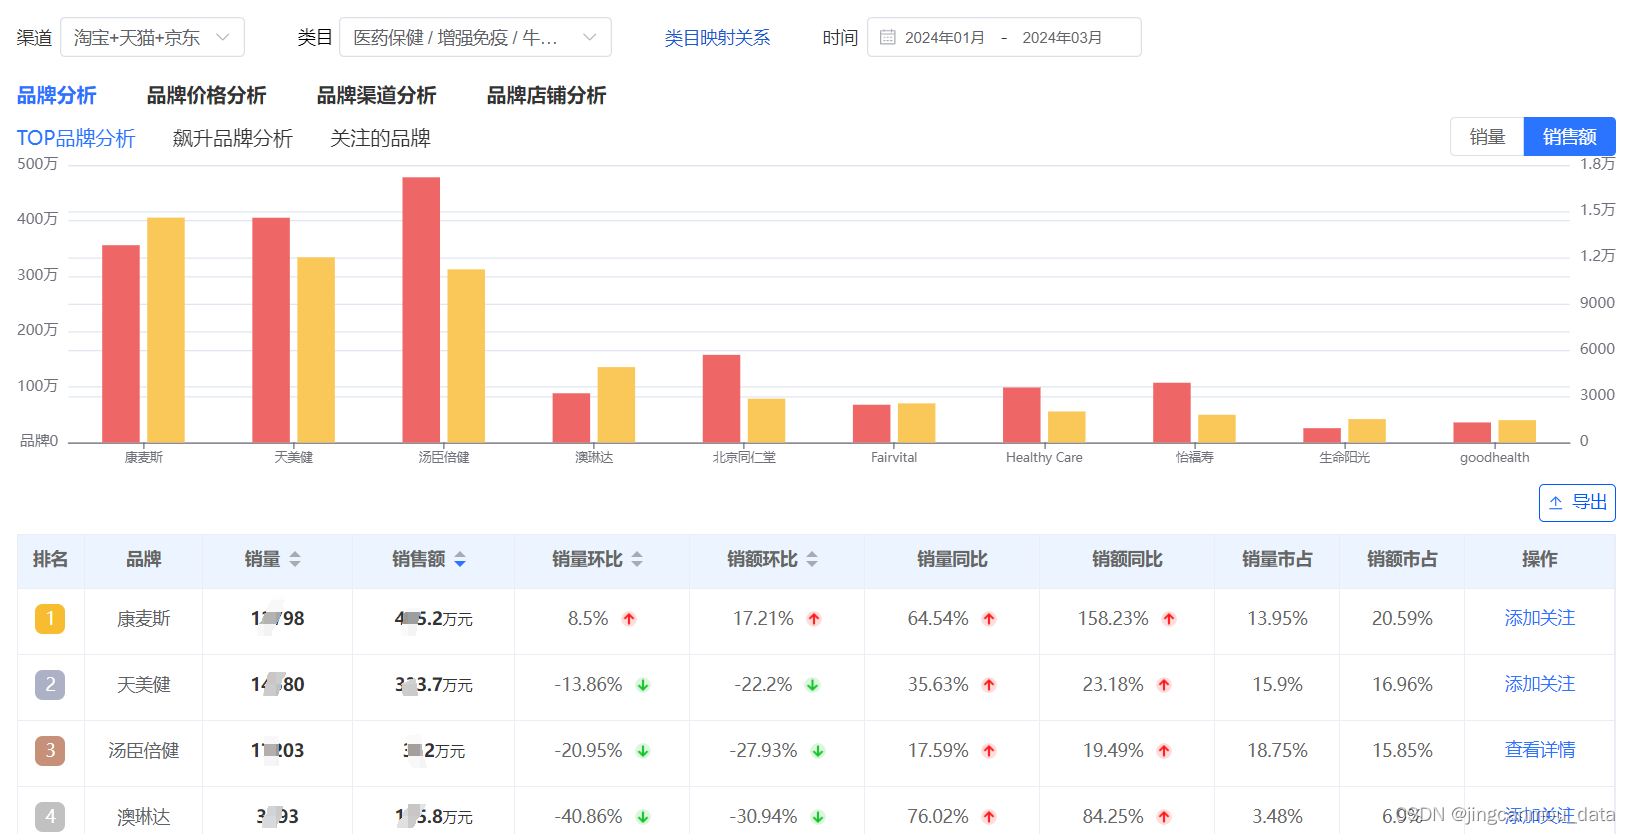Select TOP品牌分析 sub-tab

click(x=76, y=138)
